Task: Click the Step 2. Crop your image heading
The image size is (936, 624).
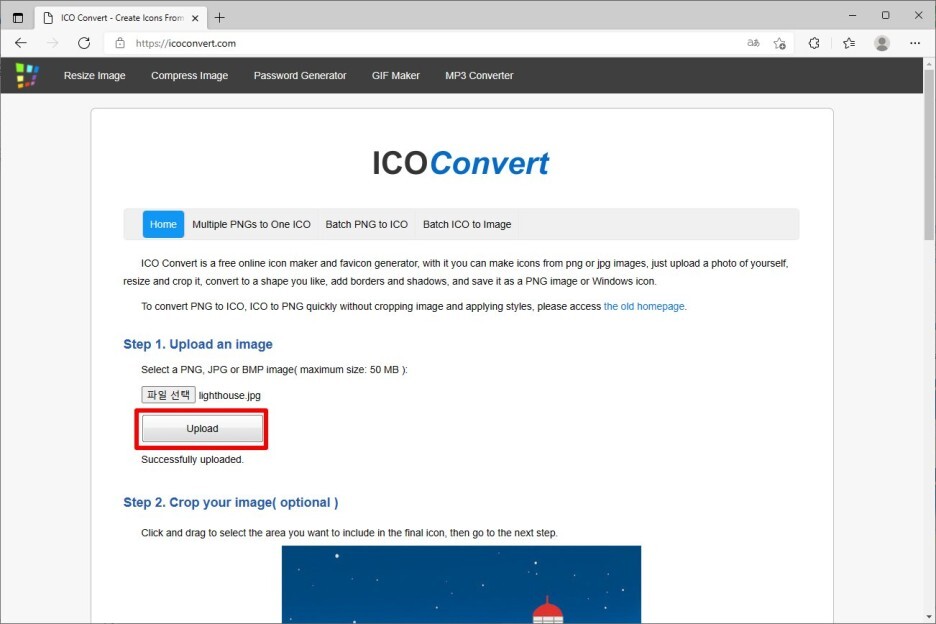Action: click(x=230, y=503)
